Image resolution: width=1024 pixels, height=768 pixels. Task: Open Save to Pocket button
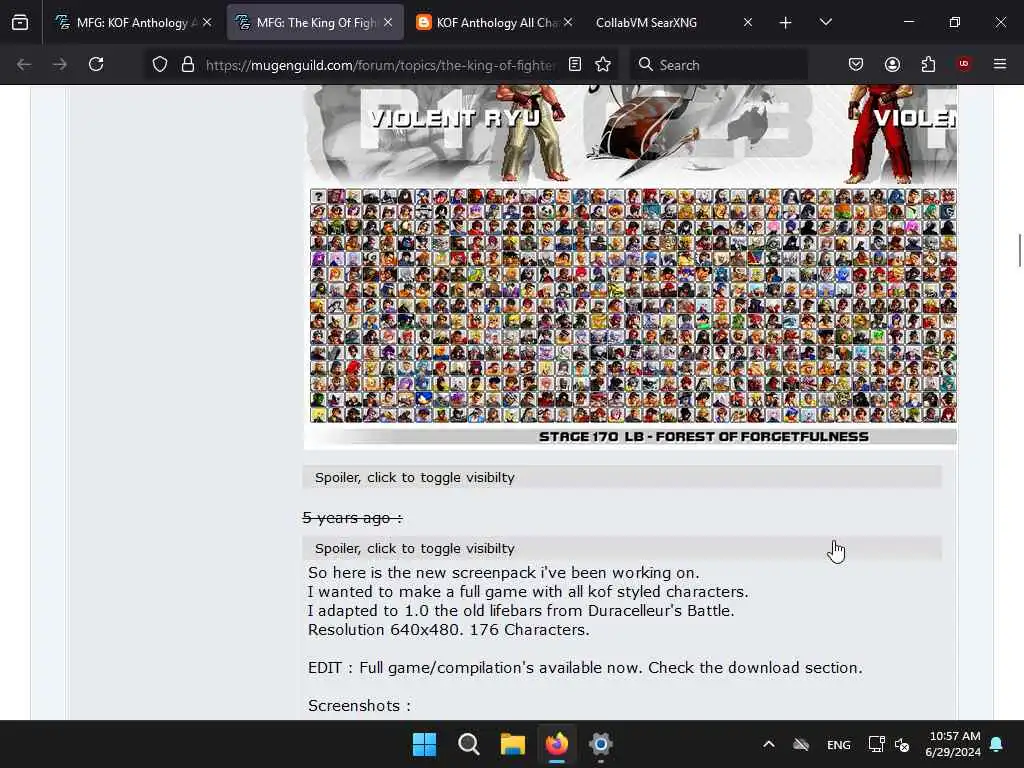coord(856,65)
